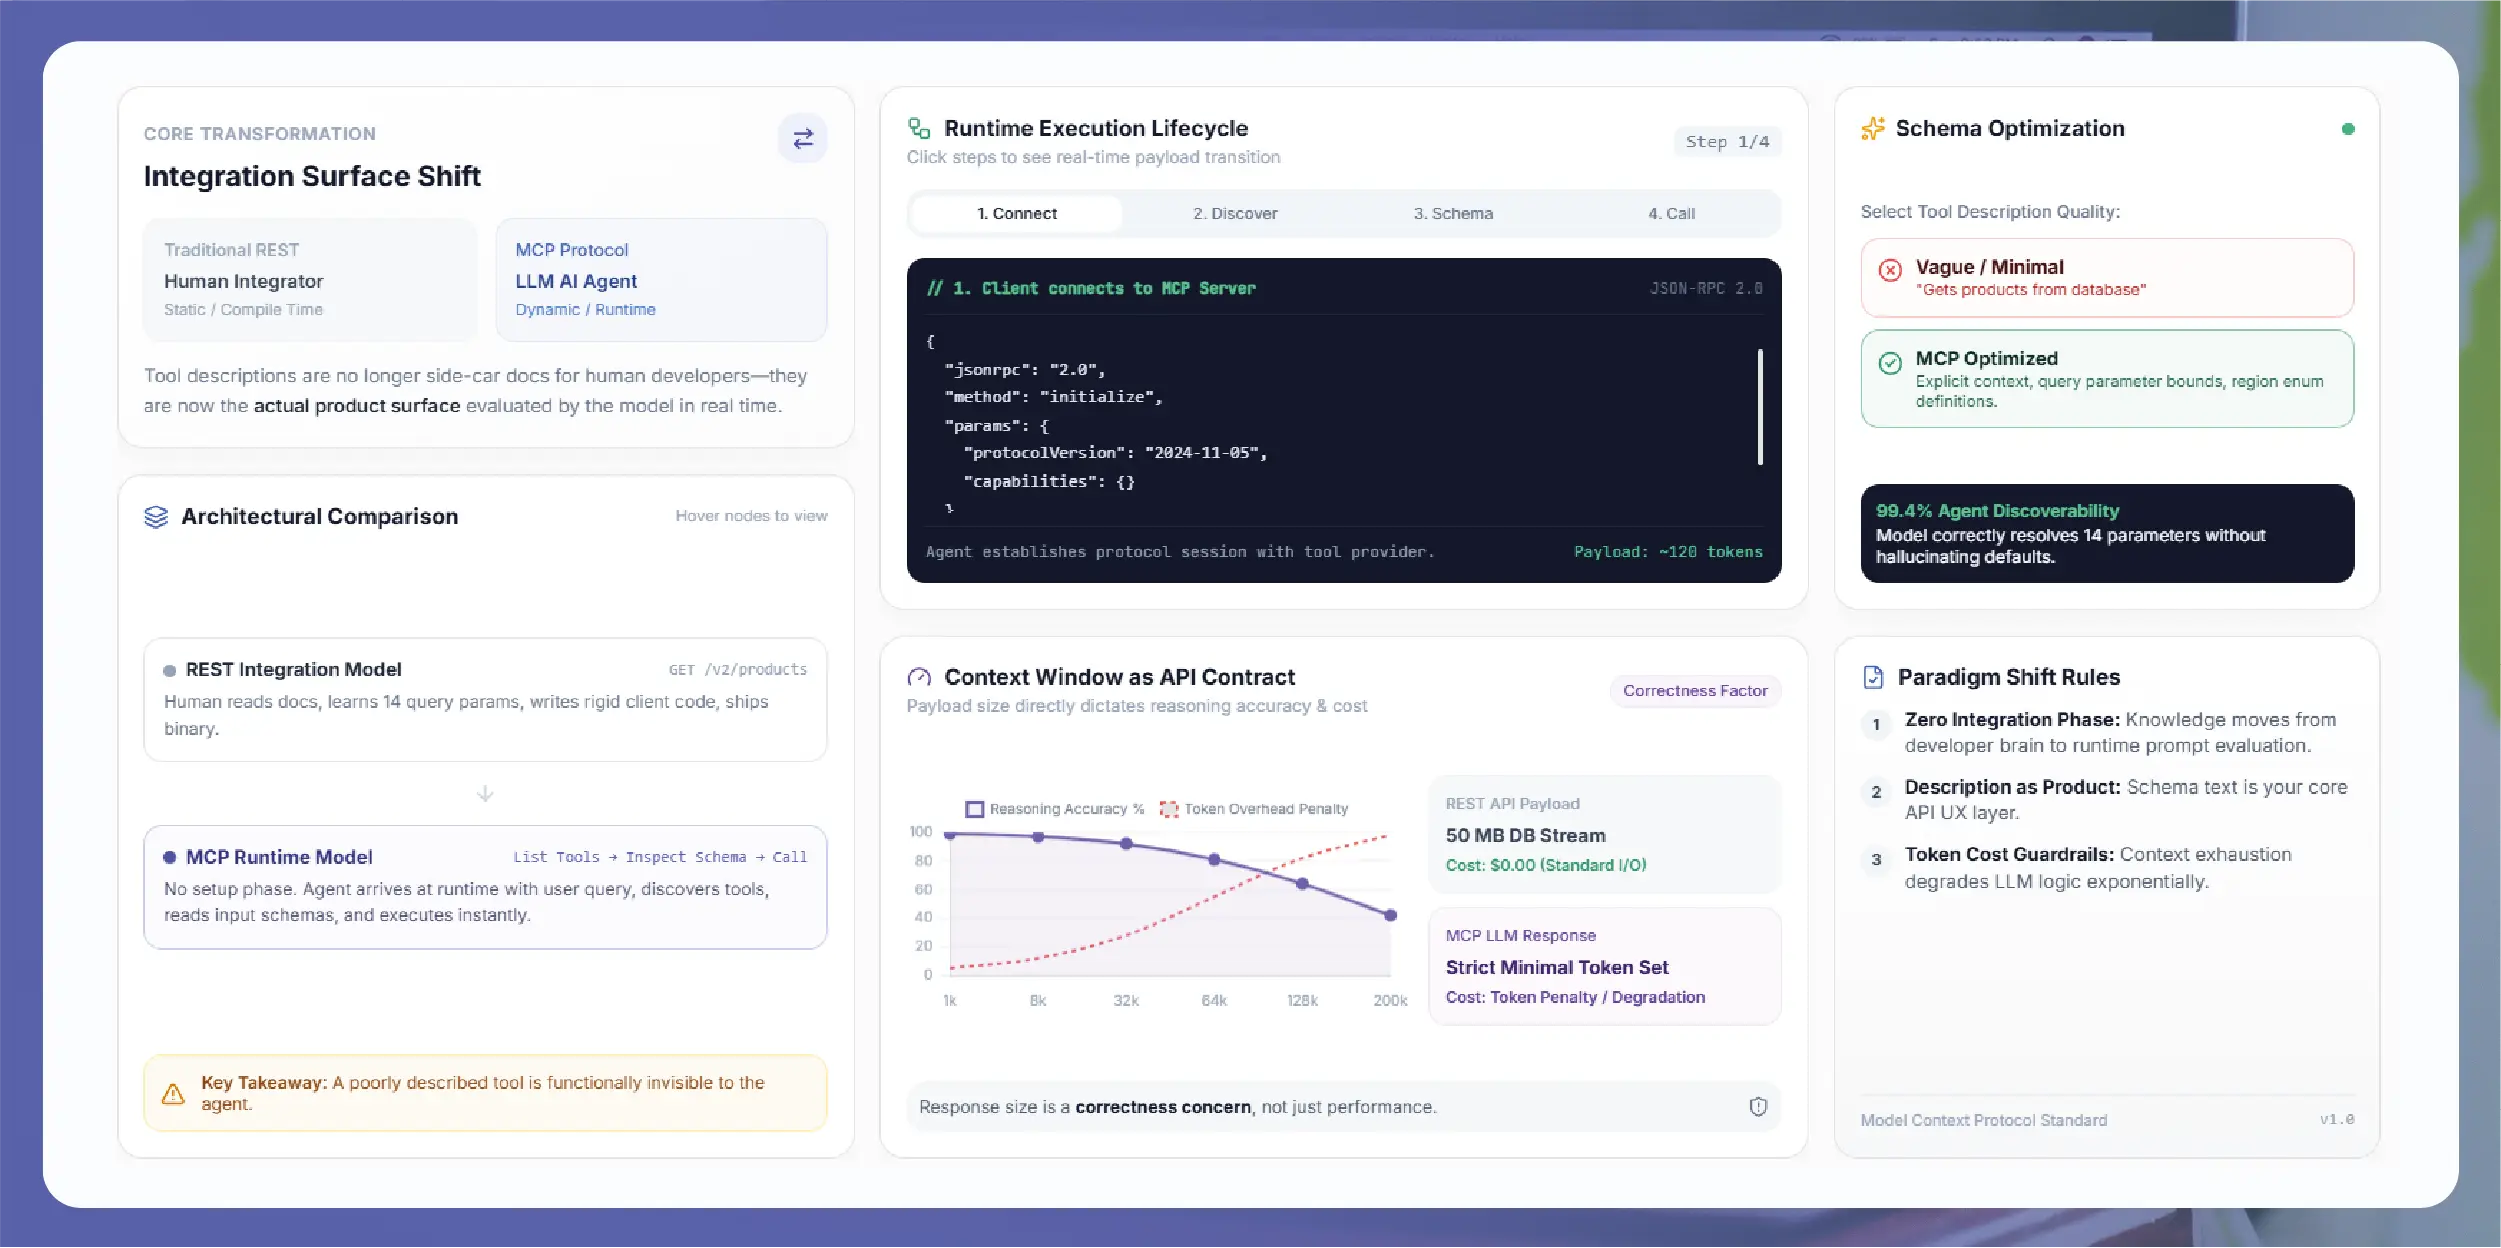Open the 4. Call step tab
Screen dimensions: 2501x1248
[x=1671, y=214]
